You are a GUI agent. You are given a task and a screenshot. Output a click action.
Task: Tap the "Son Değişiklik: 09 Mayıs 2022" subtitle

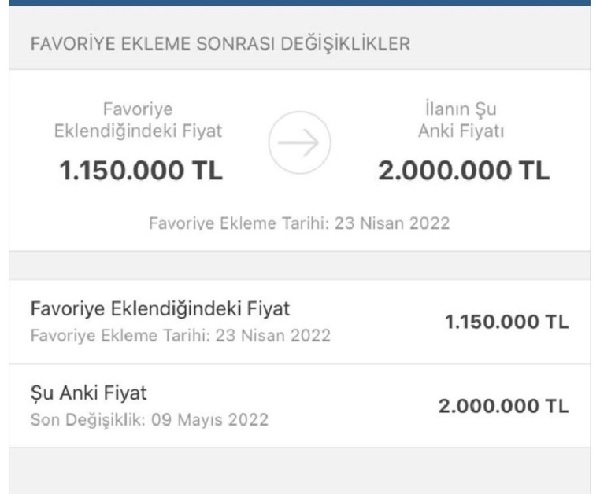[x=147, y=418]
